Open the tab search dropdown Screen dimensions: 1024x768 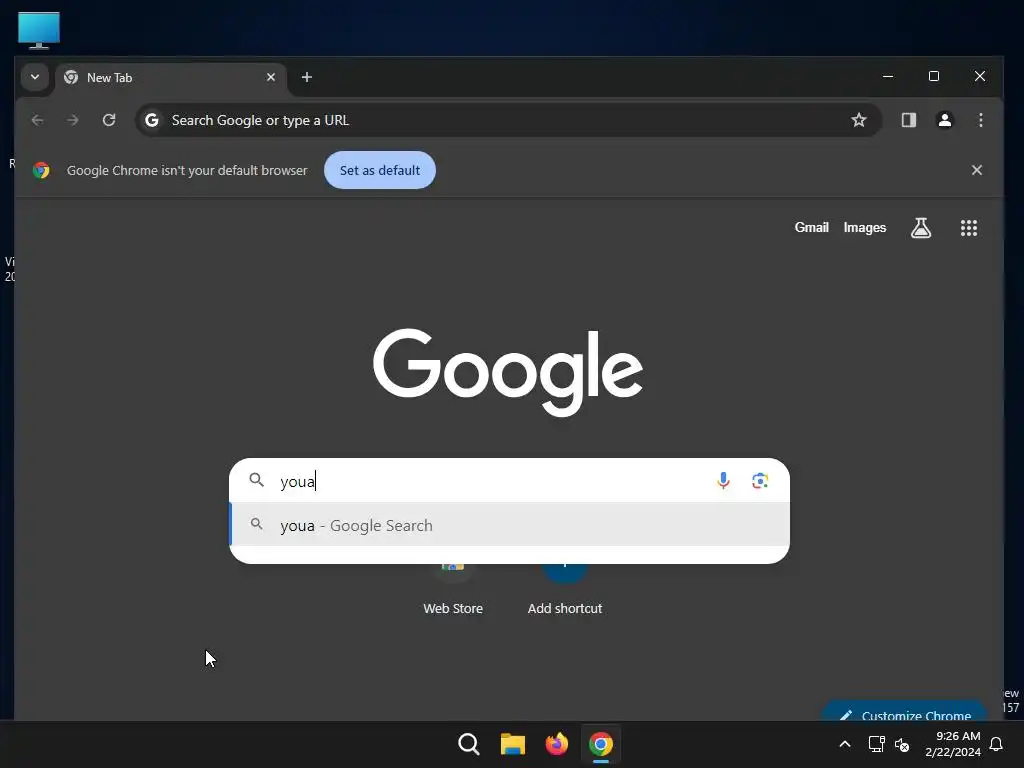click(x=35, y=77)
